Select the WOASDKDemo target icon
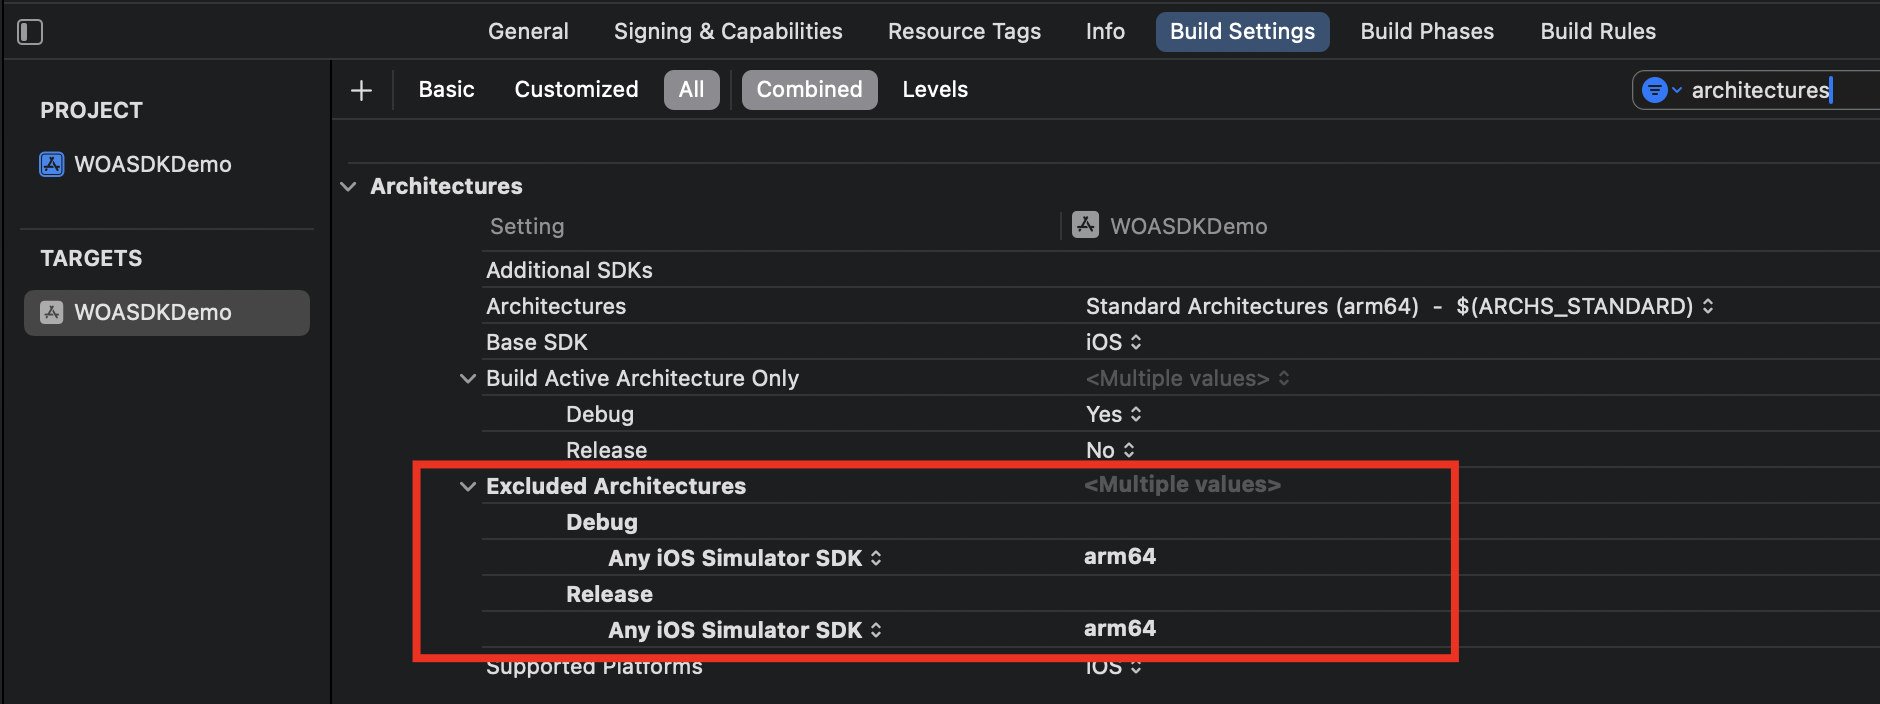1880x704 pixels. click(x=52, y=312)
